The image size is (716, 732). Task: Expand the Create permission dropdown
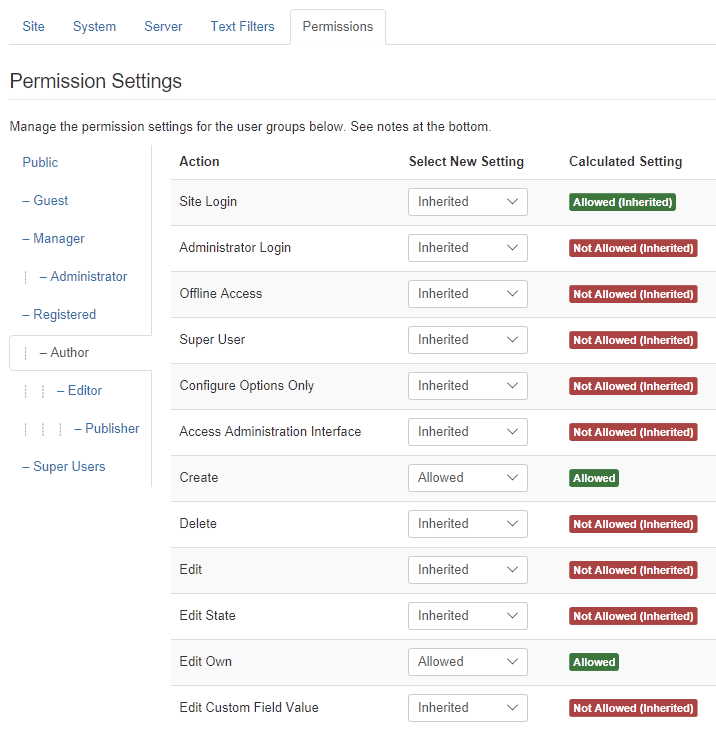pyautogui.click(x=468, y=478)
